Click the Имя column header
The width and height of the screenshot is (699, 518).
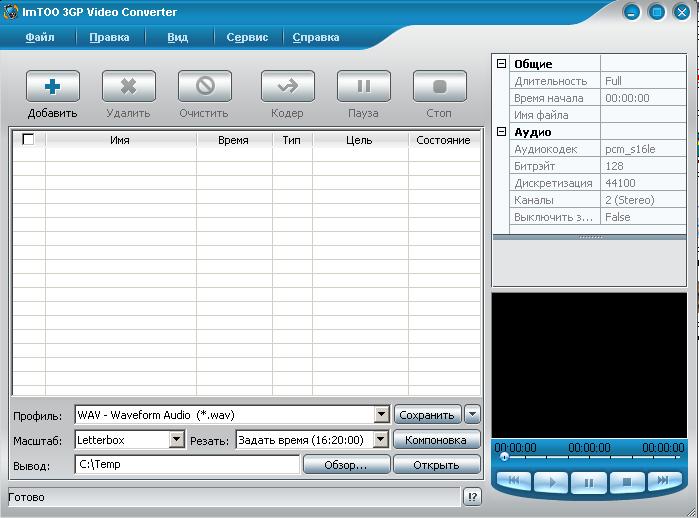pos(120,140)
